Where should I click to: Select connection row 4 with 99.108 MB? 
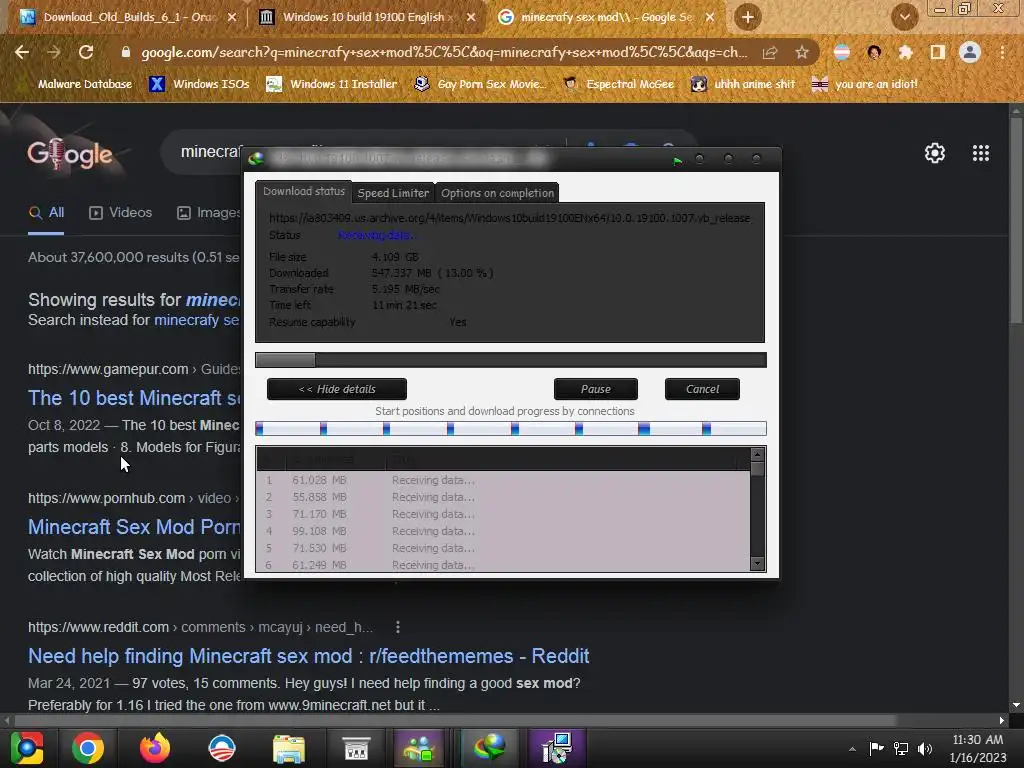pos(503,531)
